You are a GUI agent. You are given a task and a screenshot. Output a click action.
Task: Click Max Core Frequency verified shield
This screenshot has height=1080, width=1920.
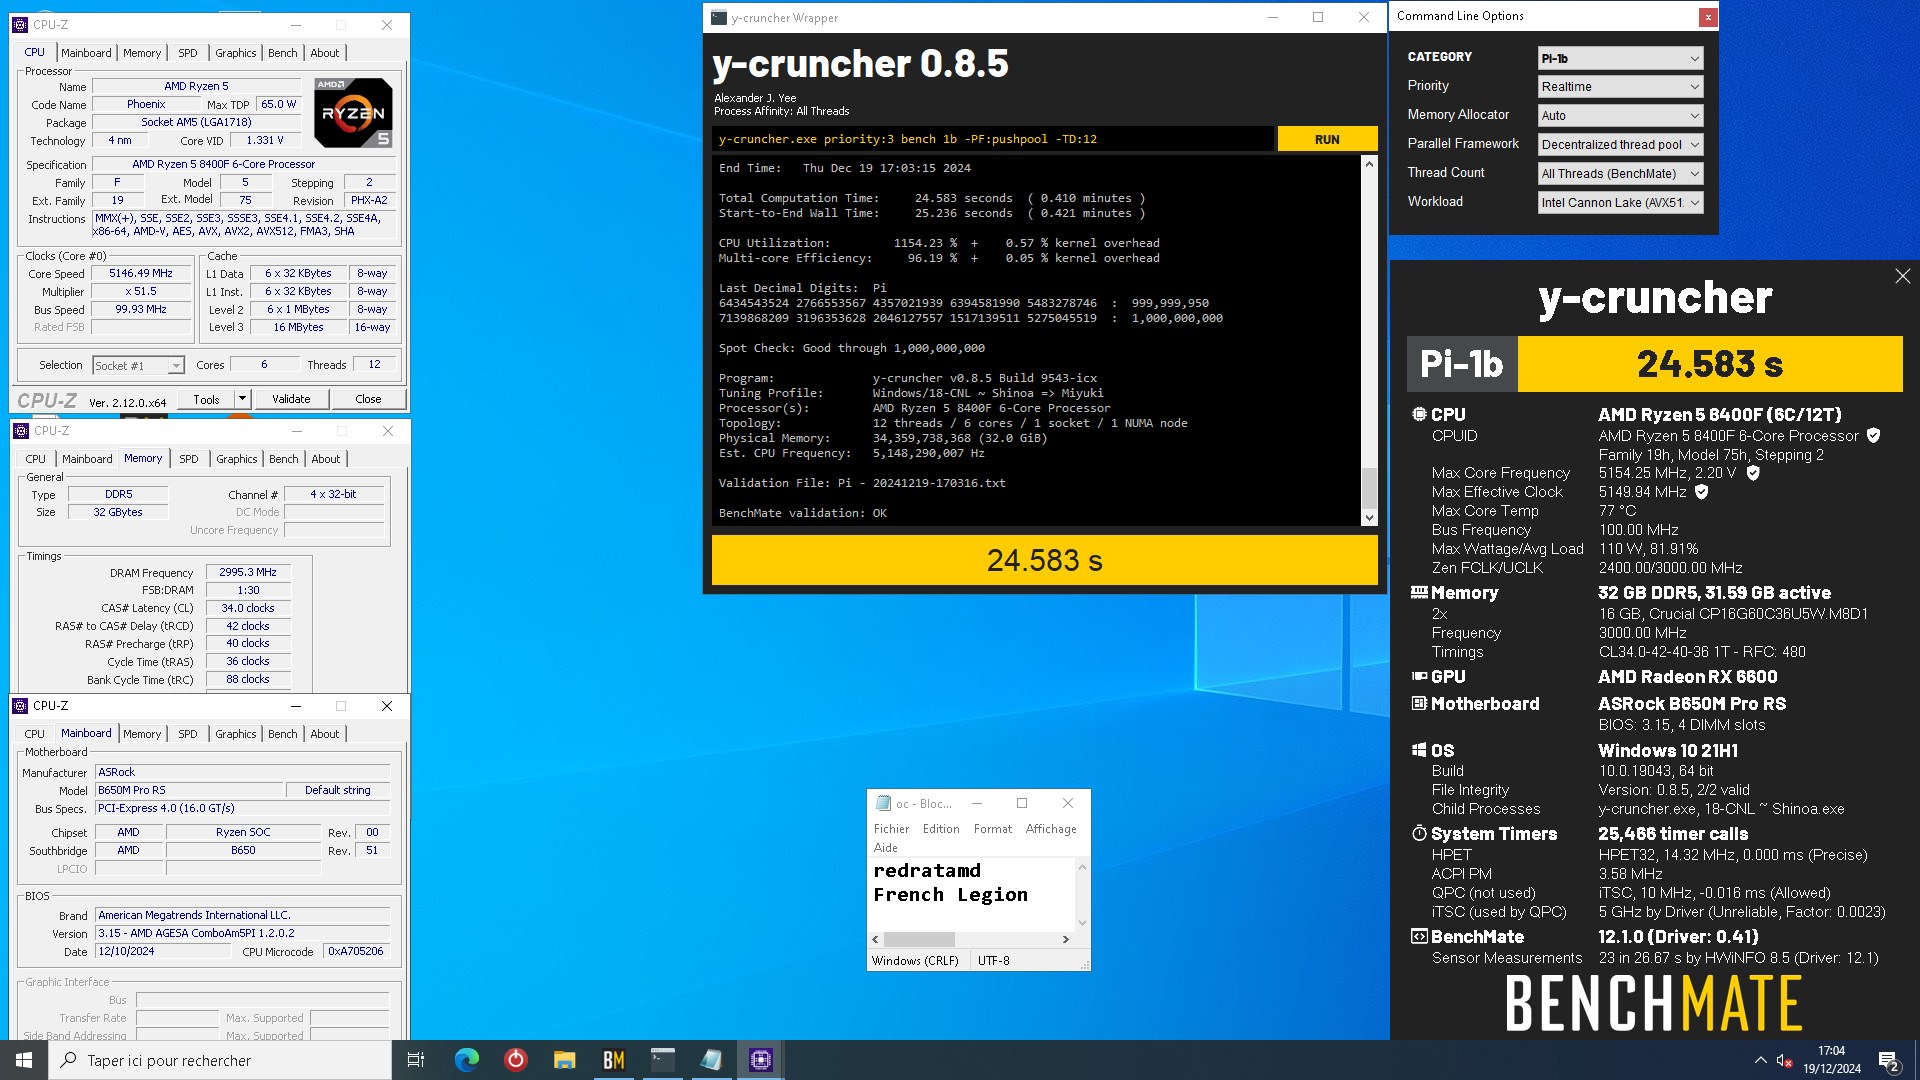click(1753, 473)
